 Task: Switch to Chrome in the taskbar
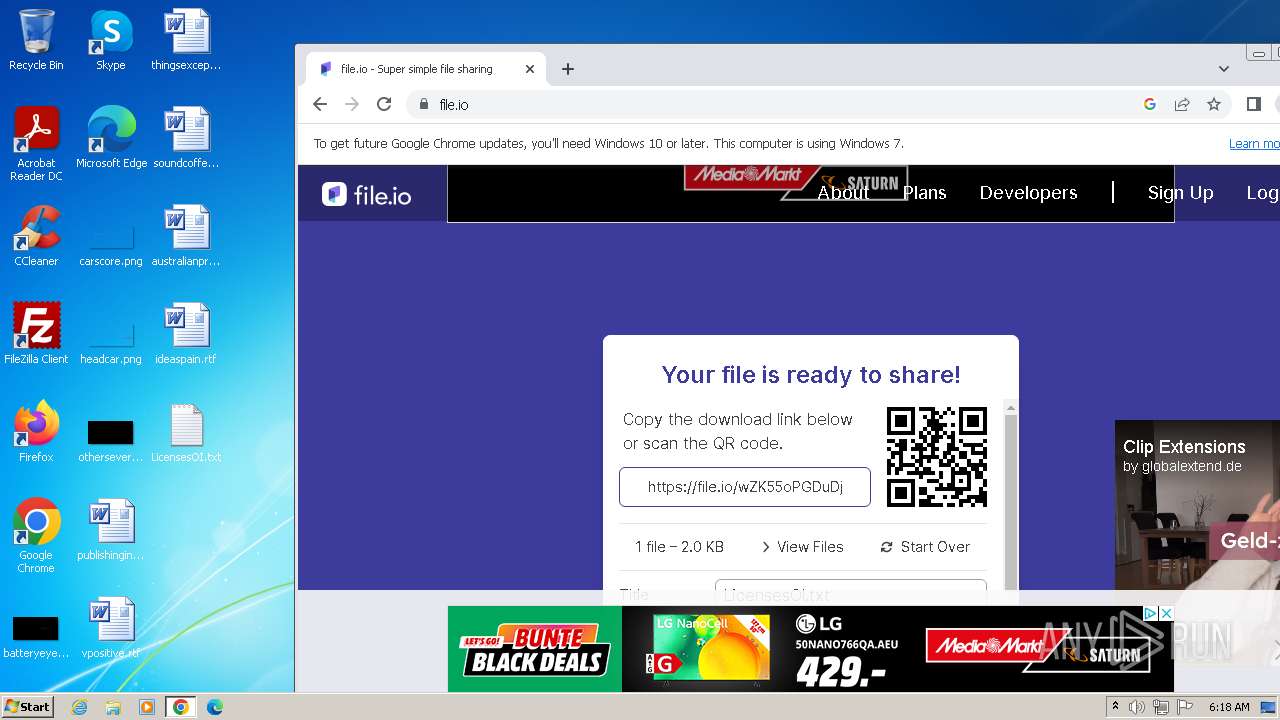(181, 707)
